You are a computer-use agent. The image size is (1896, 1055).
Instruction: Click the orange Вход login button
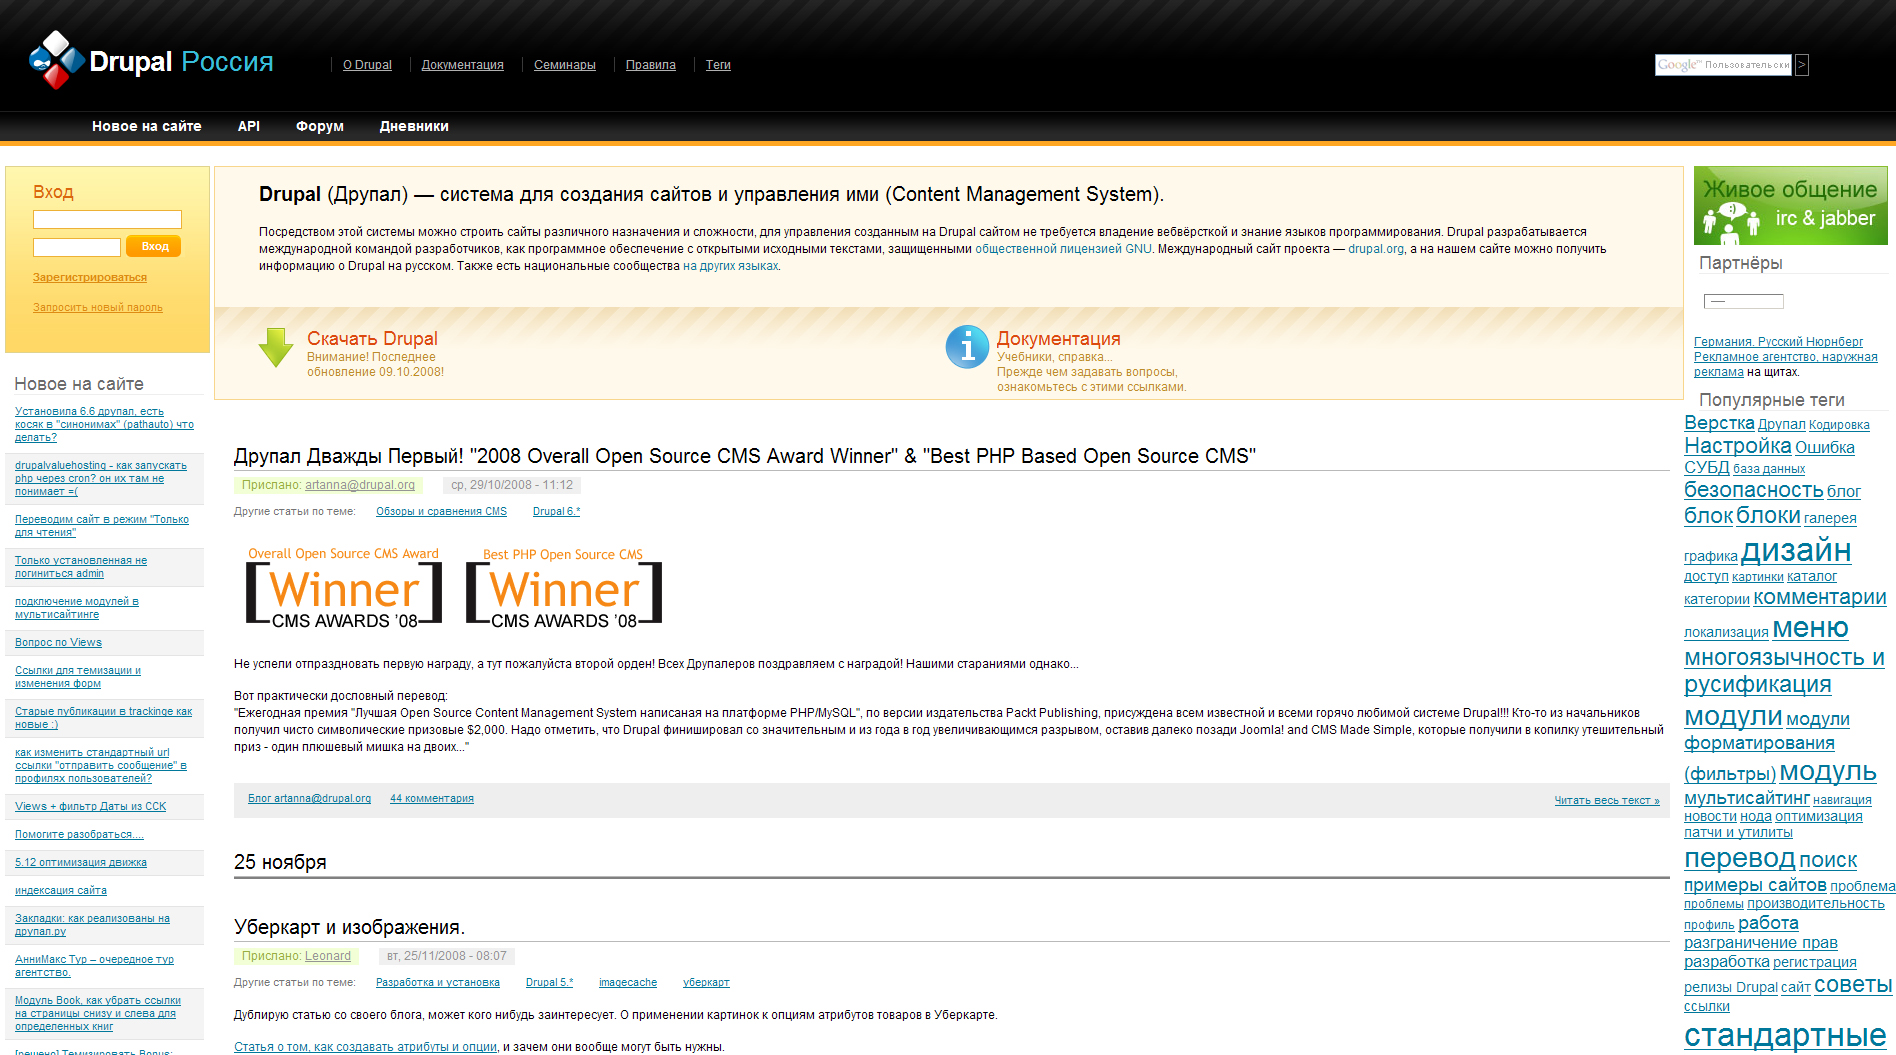154,247
